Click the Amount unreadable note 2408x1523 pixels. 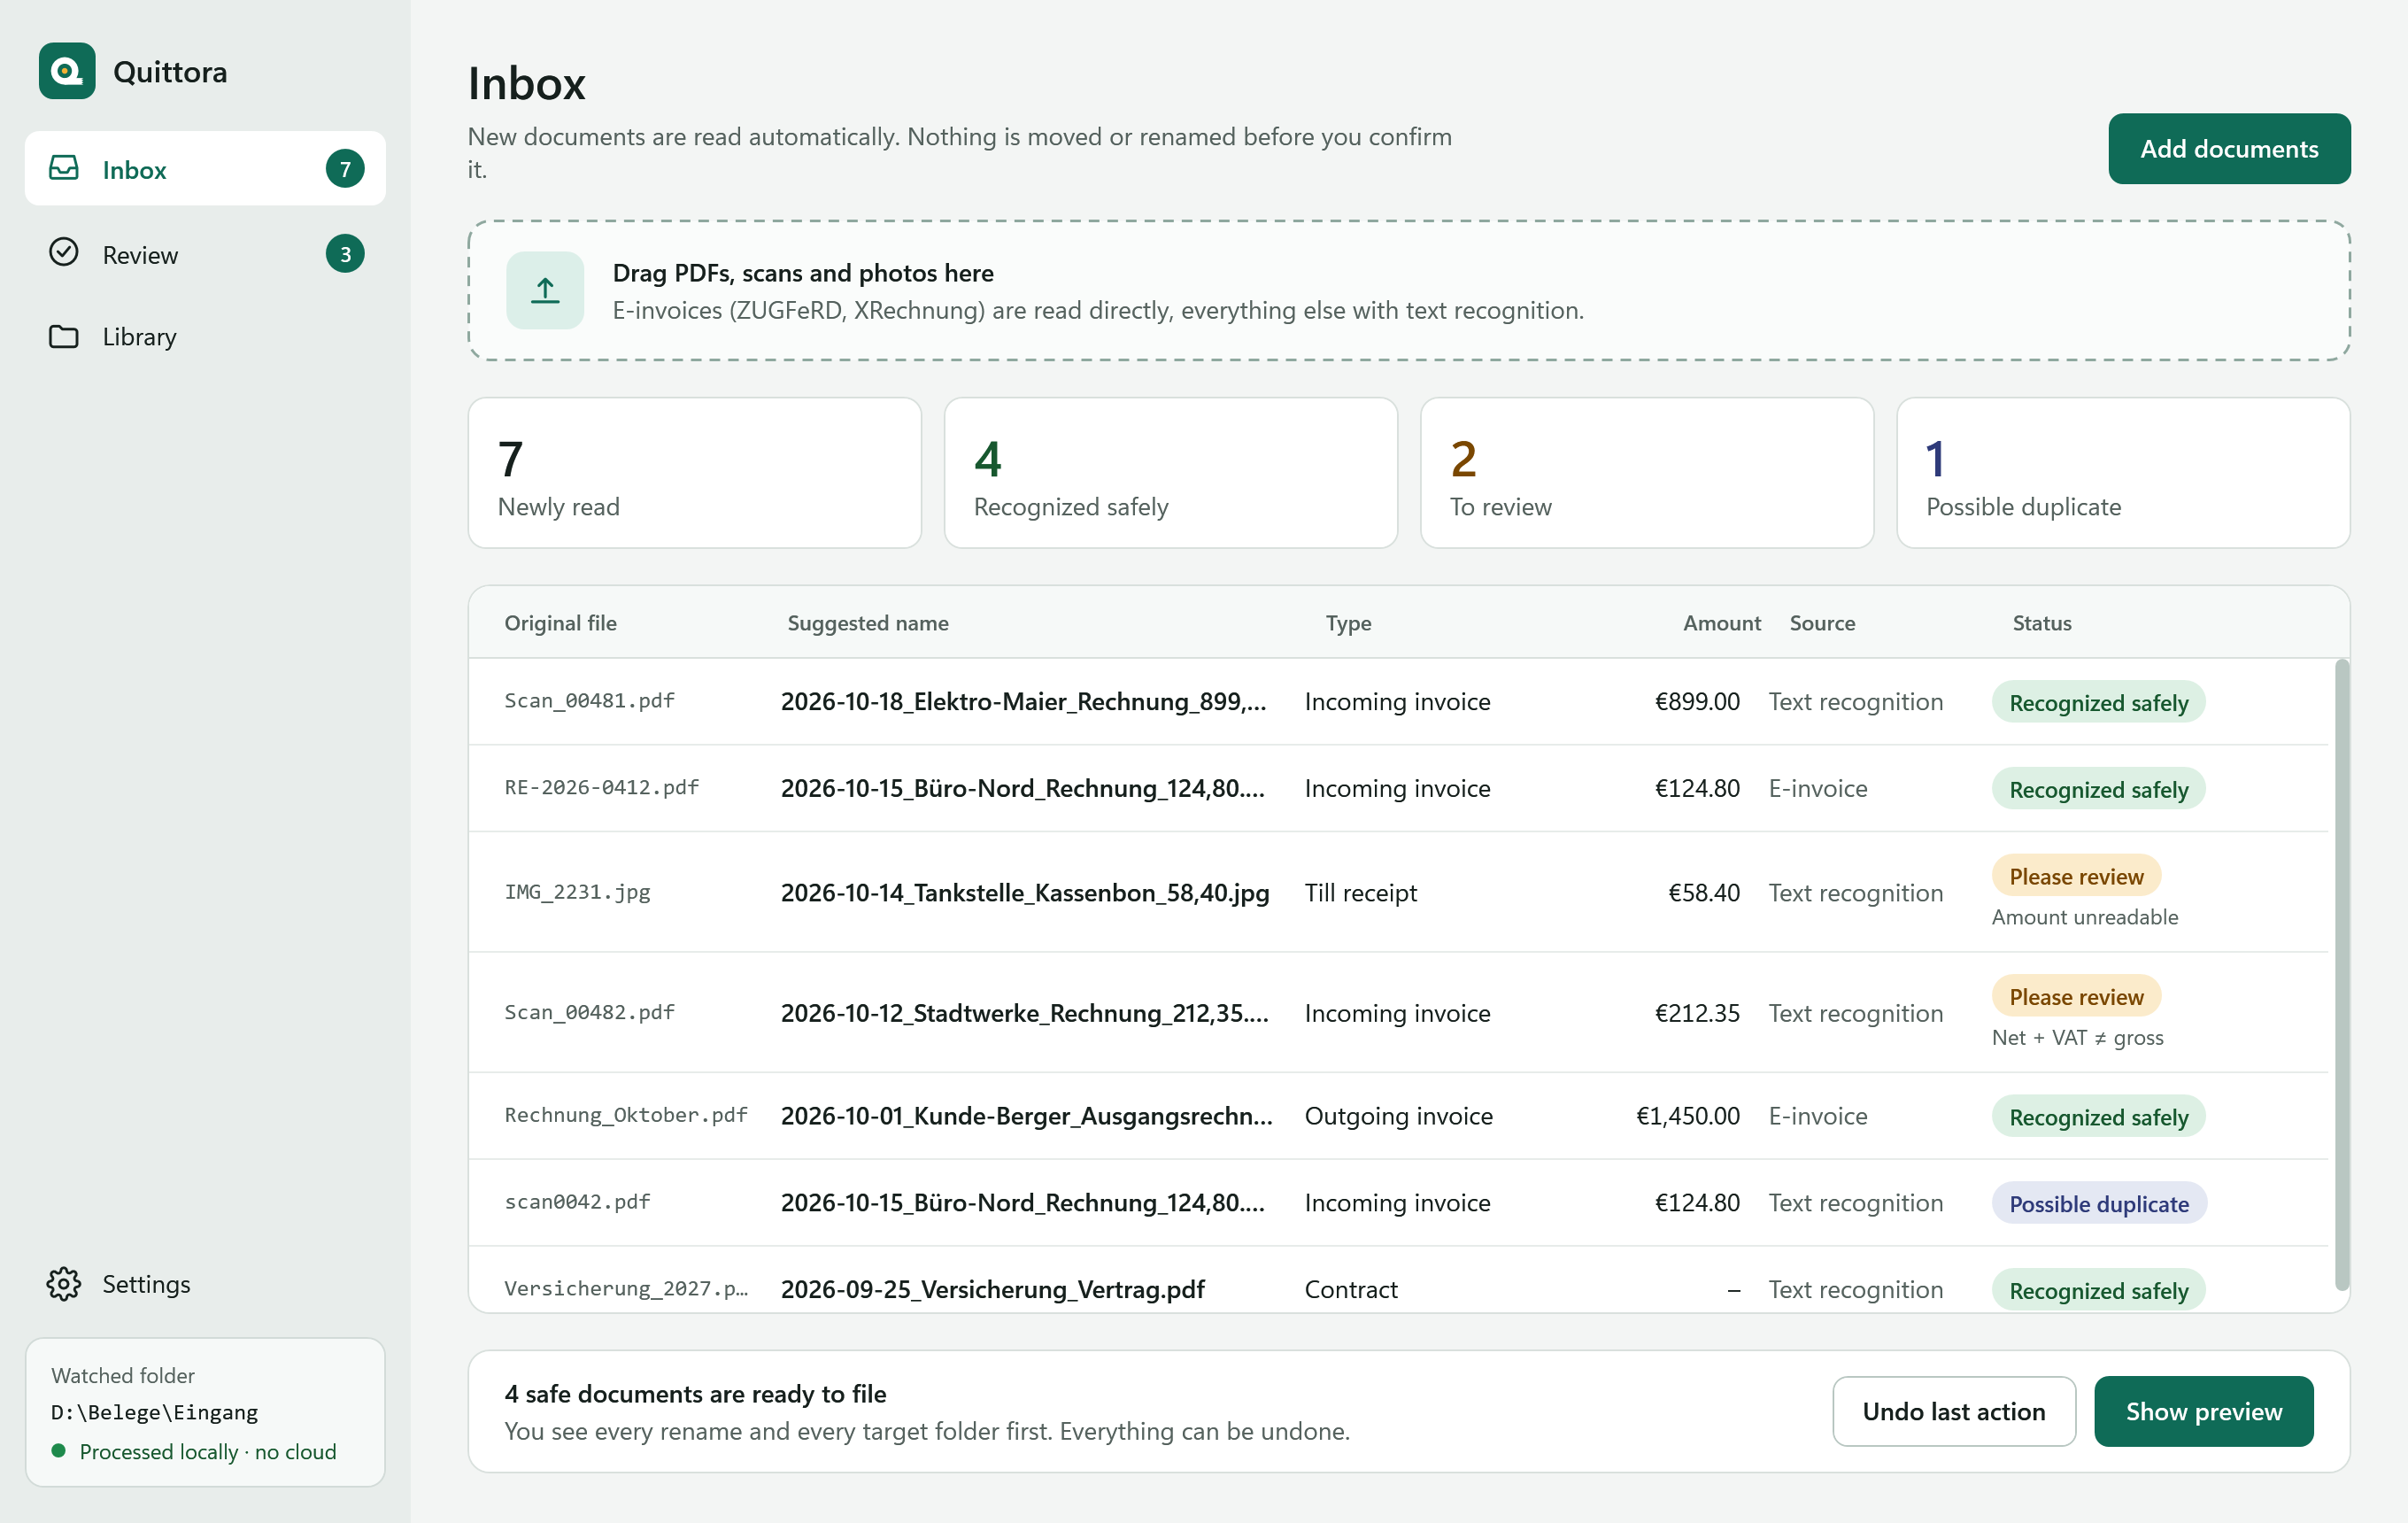coord(2084,917)
